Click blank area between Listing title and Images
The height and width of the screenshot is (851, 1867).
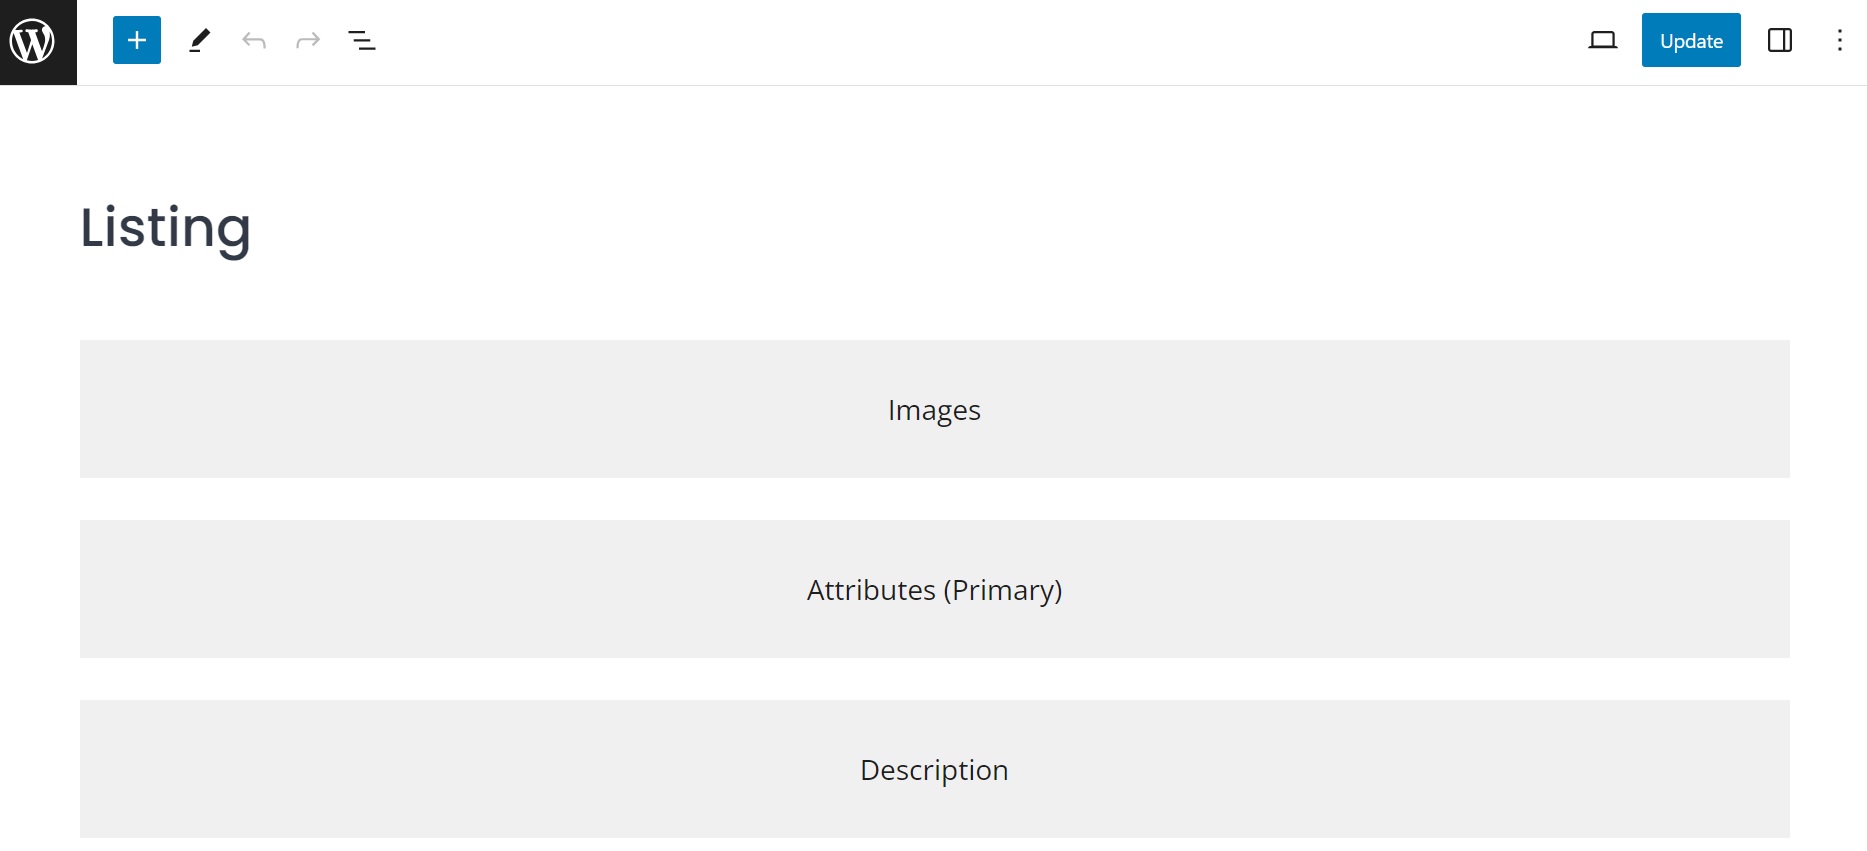tap(935, 302)
